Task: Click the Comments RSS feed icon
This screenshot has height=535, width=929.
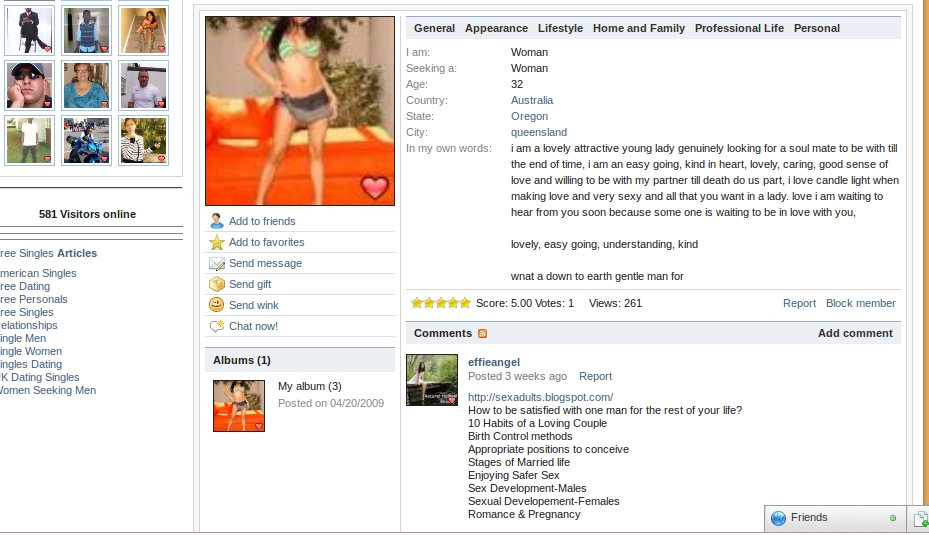Action: pyautogui.click(x=482, y=334)
